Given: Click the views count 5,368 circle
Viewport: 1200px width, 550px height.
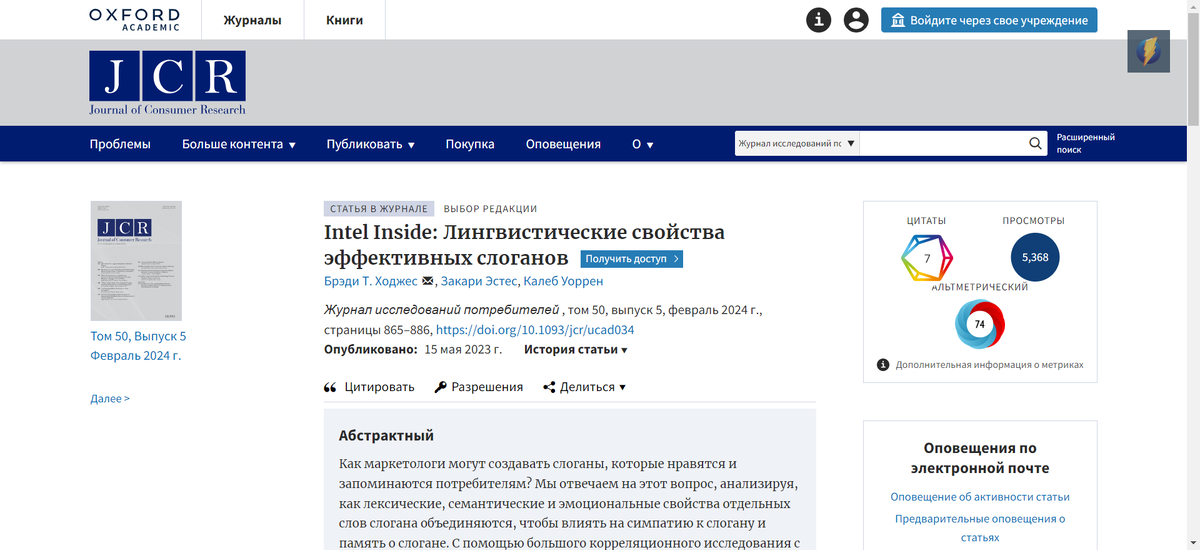Looking at the screenshot, I should [x=1034, y=257].
